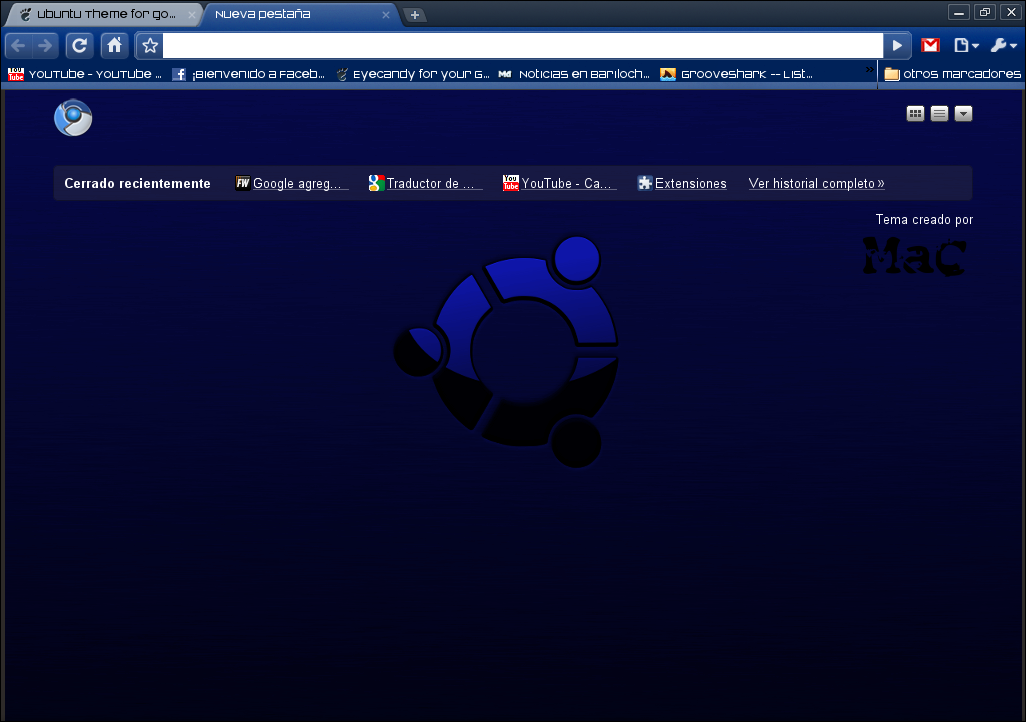
Task: Open the home page
Action: pyautogui.click(x=115, y=45)
